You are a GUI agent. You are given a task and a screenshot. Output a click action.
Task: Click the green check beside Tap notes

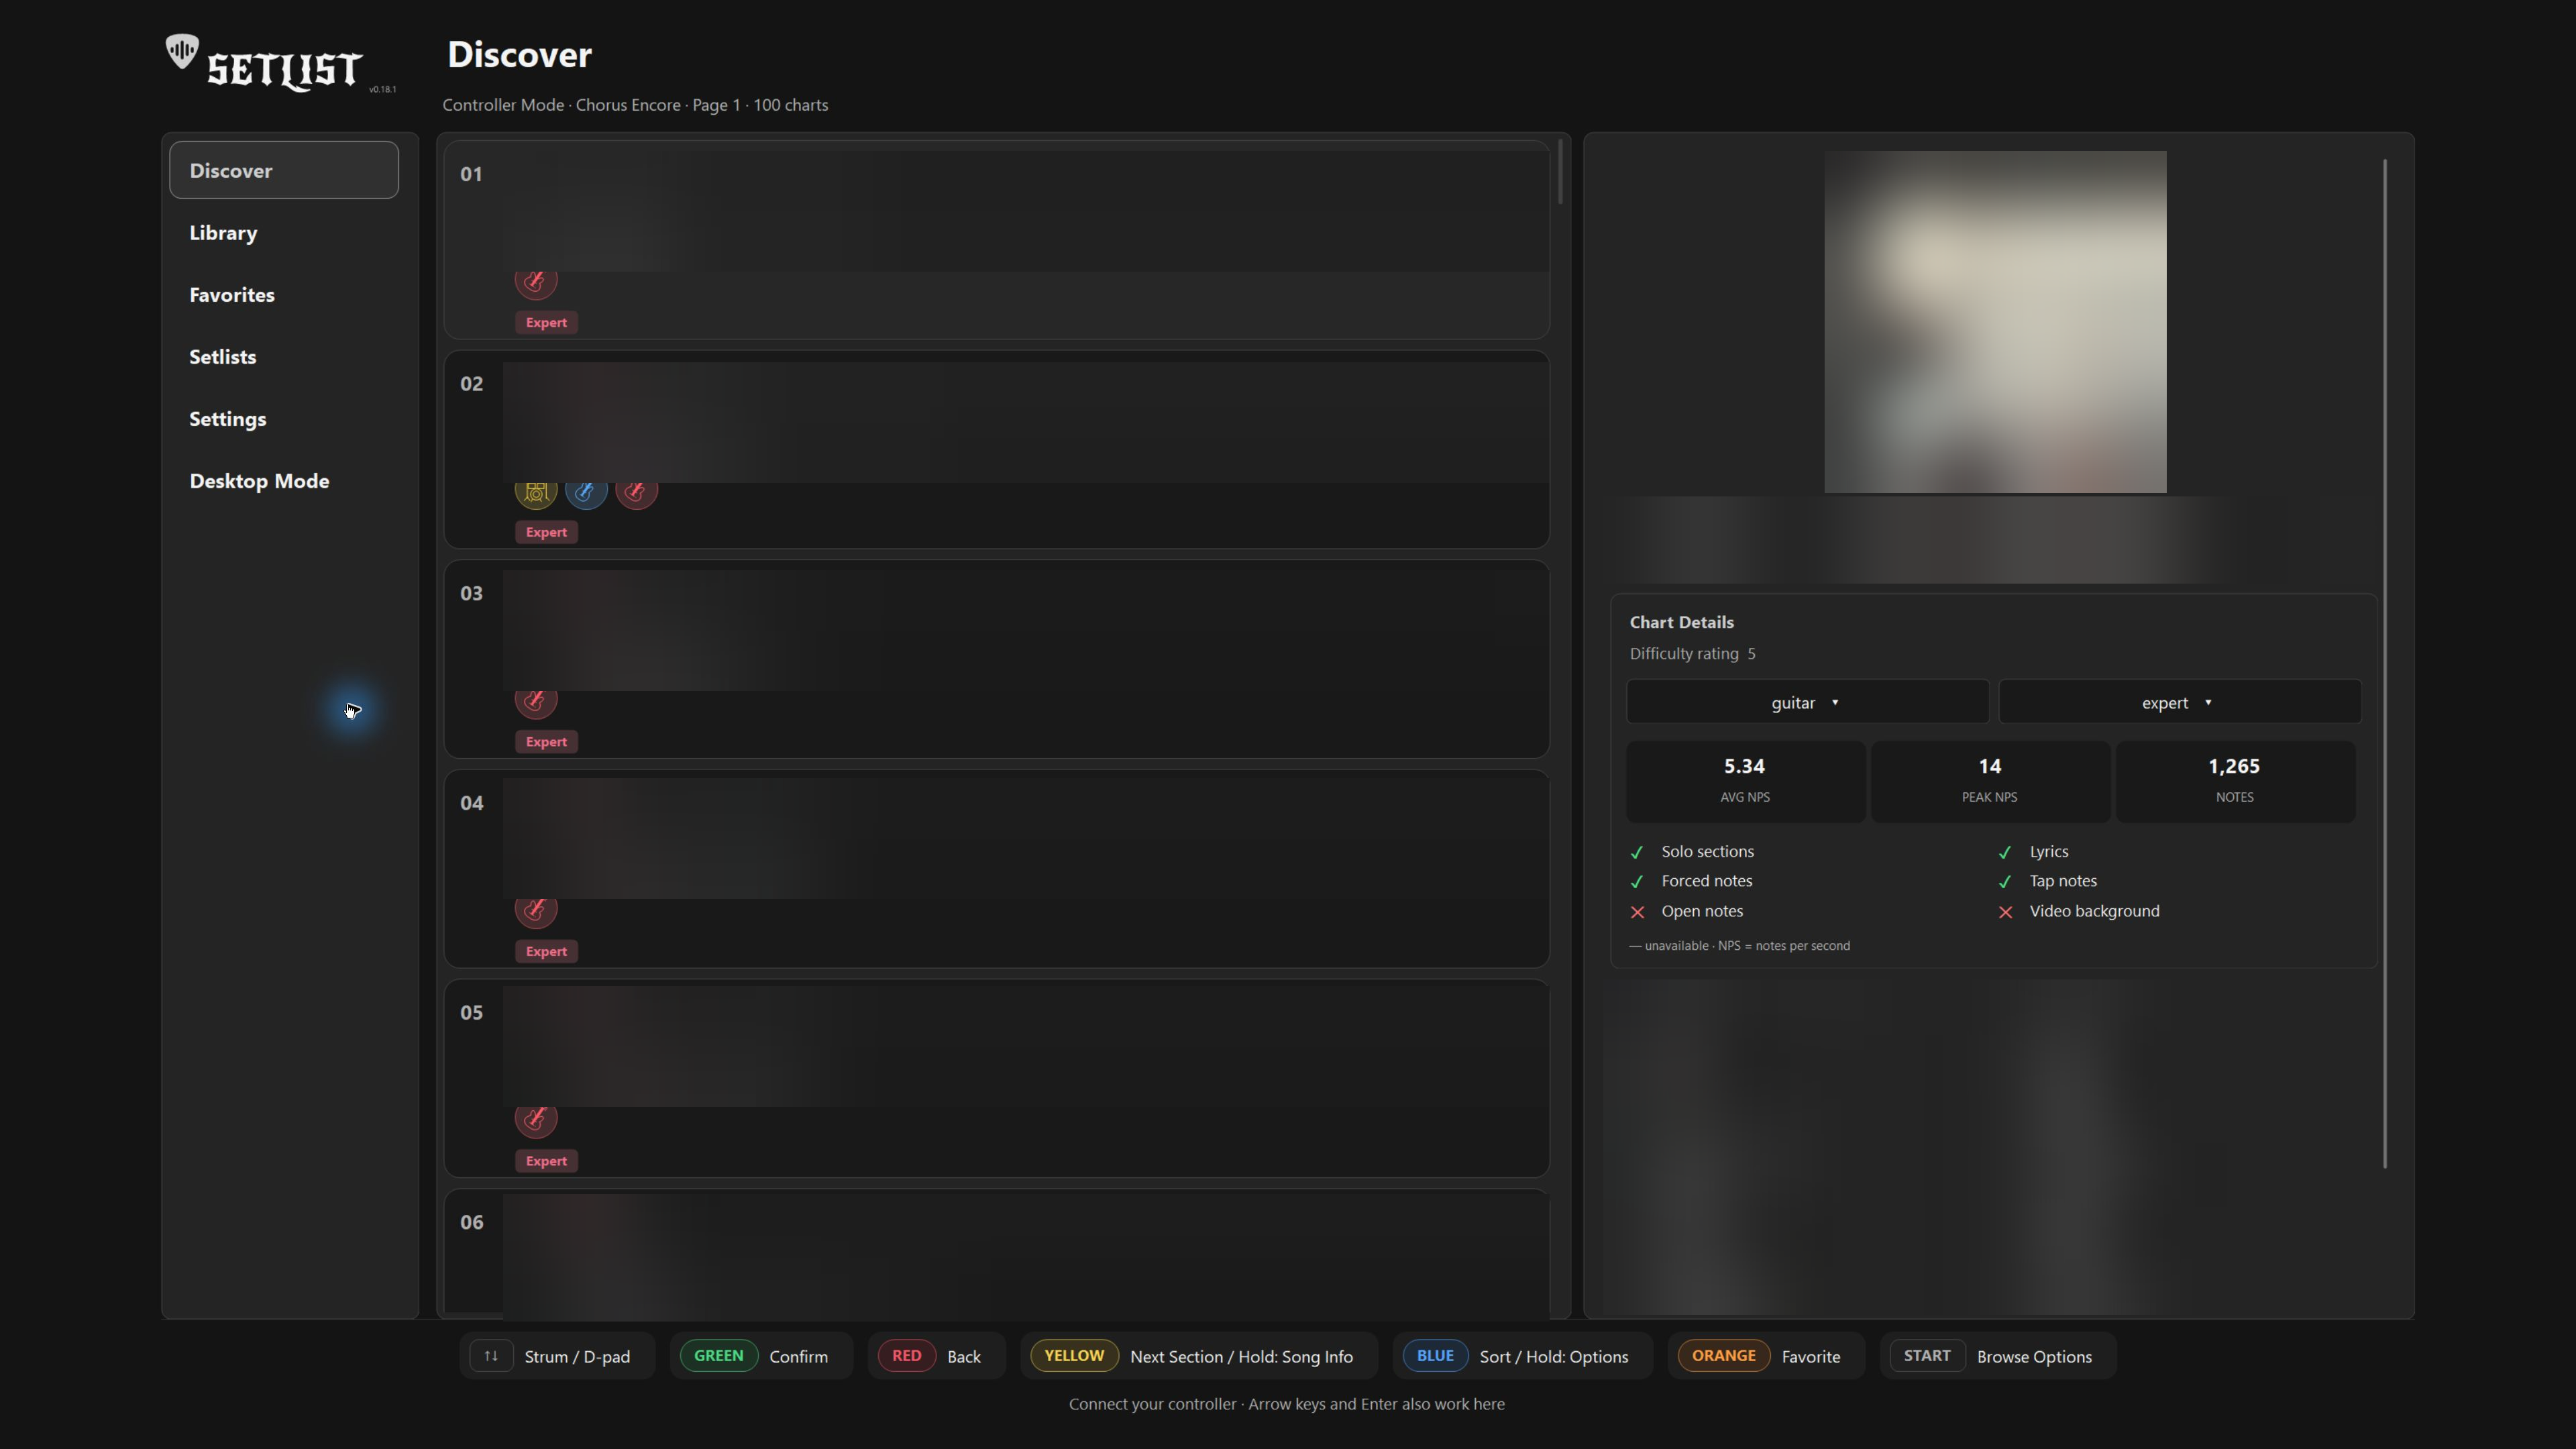coord(2005,882)
